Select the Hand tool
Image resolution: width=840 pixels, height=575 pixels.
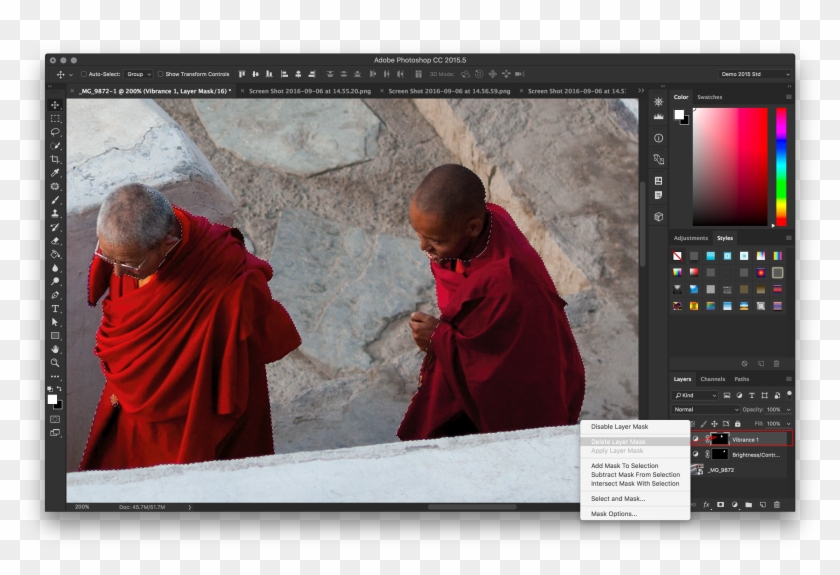coord(55,349)
